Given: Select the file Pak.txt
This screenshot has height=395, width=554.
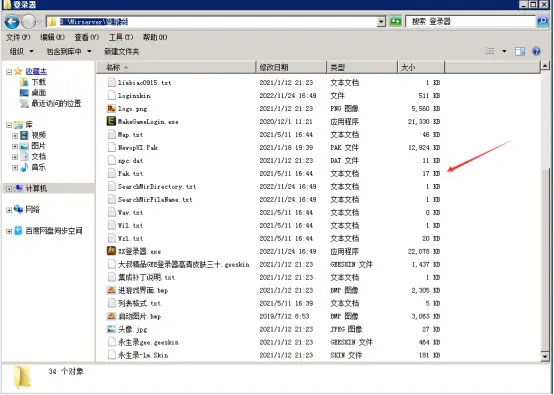Looking at the screenshot, I should tap(130, 173).
